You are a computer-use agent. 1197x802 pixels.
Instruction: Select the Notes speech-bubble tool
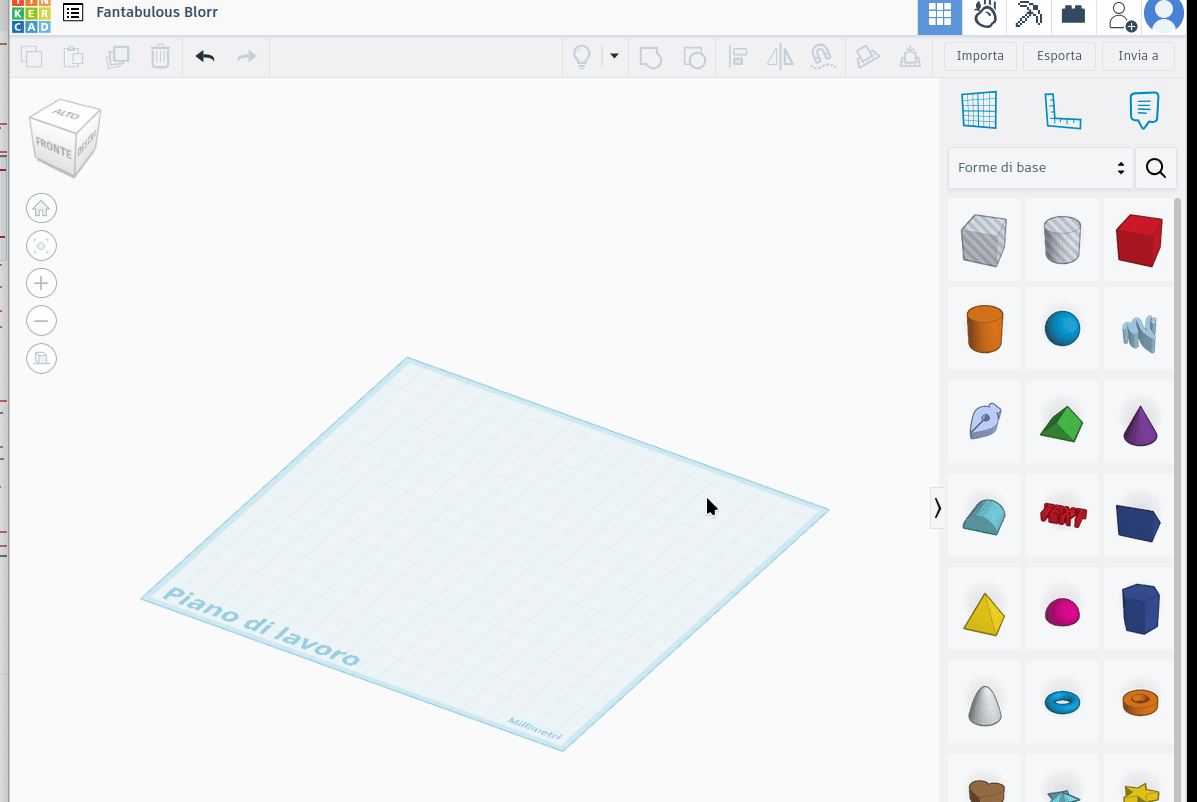pos(1144,110)
